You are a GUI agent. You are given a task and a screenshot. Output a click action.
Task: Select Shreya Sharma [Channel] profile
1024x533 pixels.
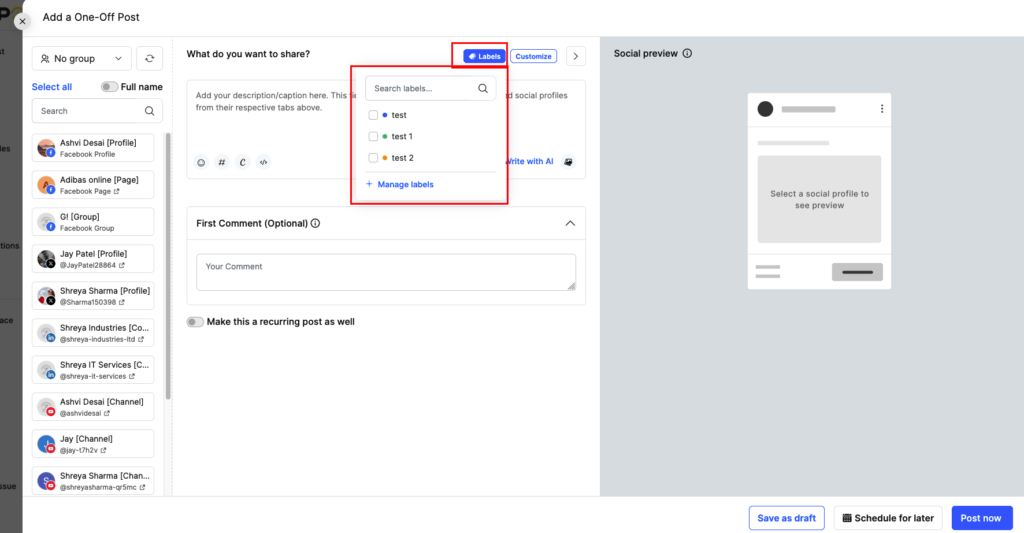[x=93, y=481]
